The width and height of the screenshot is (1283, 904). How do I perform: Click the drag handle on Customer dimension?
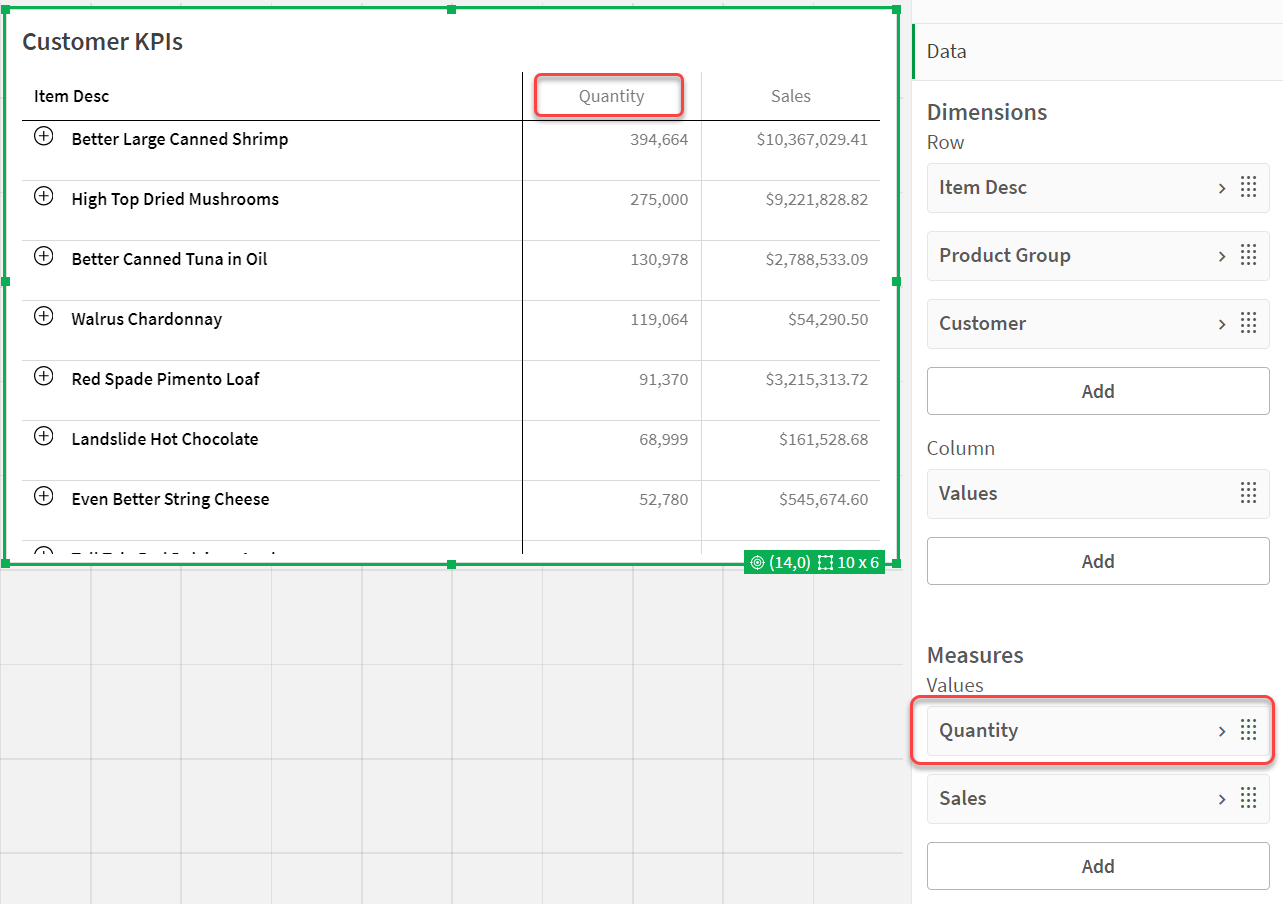pos(1247,323)
